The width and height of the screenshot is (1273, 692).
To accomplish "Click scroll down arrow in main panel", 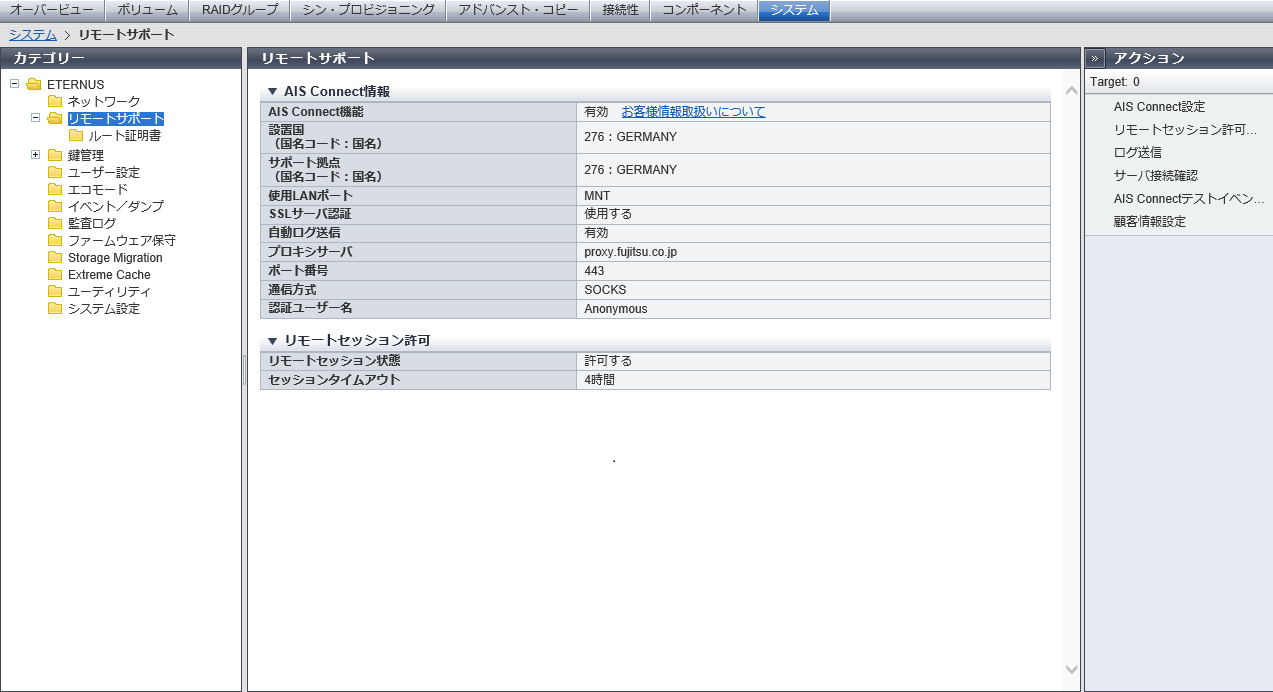I will tap(1071, 669).
